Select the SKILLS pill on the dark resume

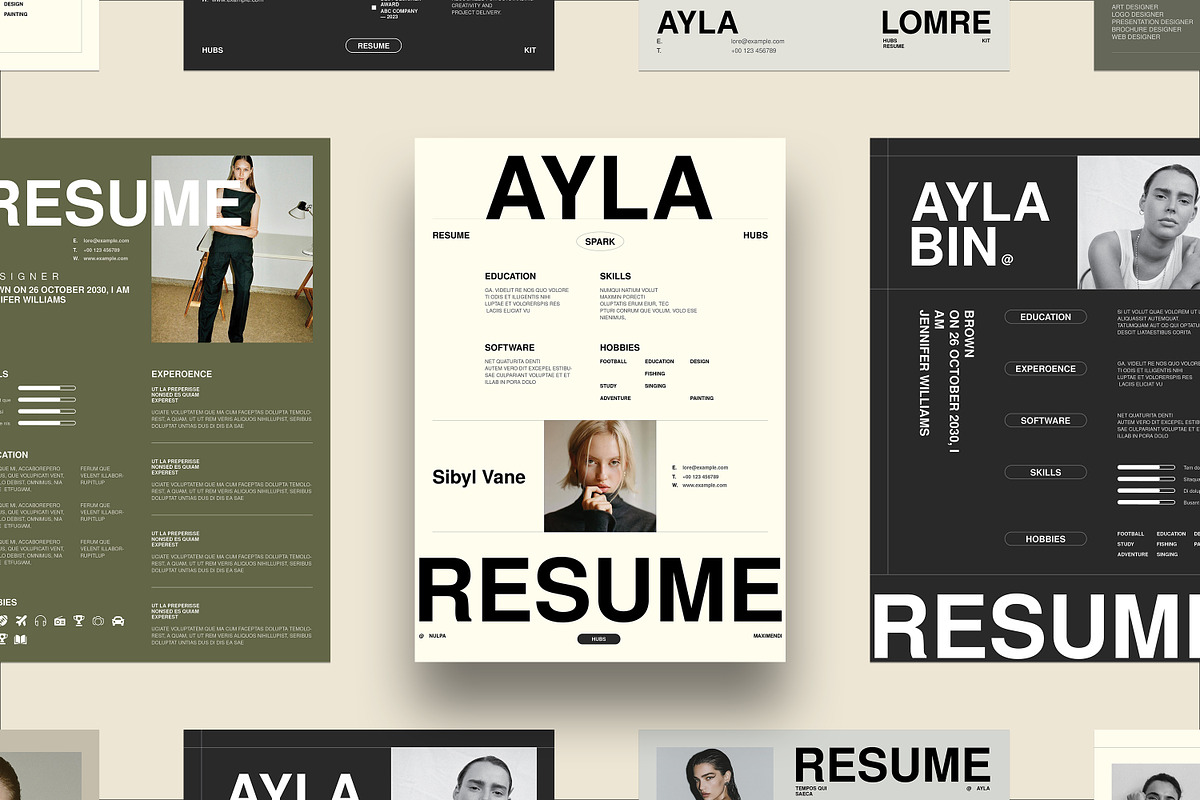coord(1045,472)
